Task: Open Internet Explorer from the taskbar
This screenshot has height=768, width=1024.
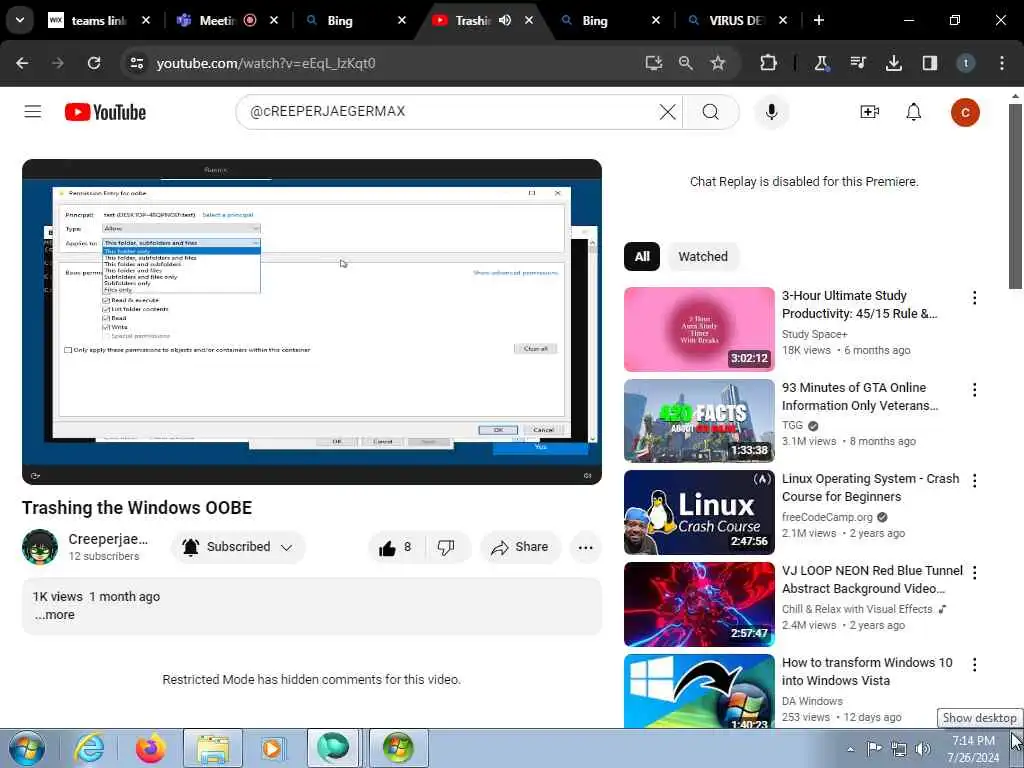Action: [x=89, y=748]
